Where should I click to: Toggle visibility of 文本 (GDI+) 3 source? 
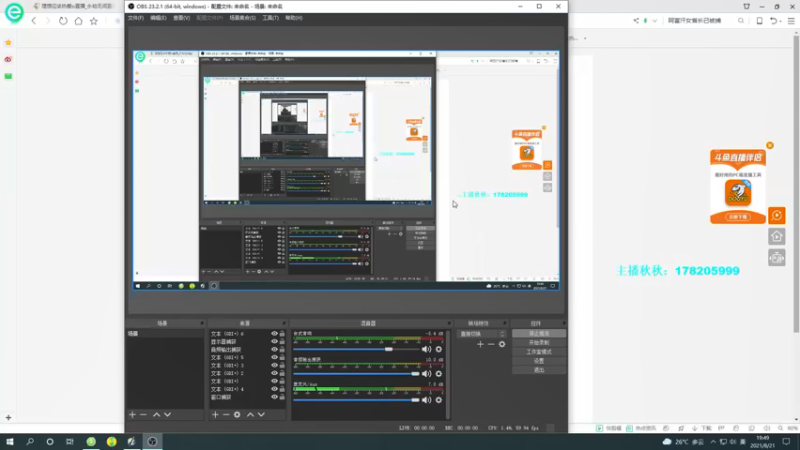pos(274,365)
